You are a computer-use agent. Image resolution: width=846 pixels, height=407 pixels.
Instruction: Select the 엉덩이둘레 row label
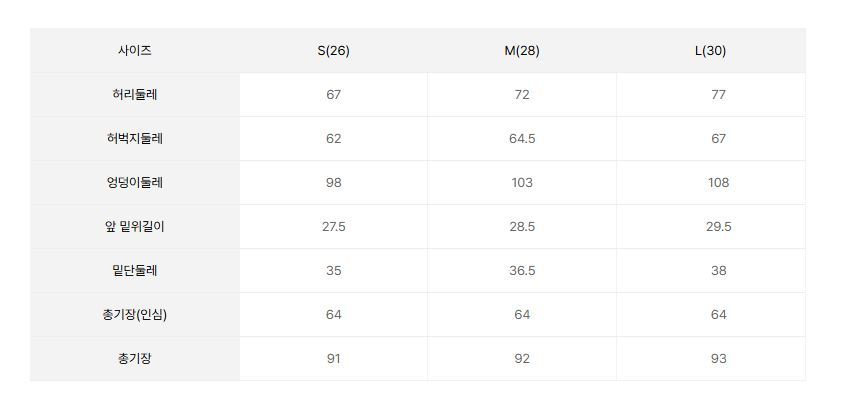point(134,183)
